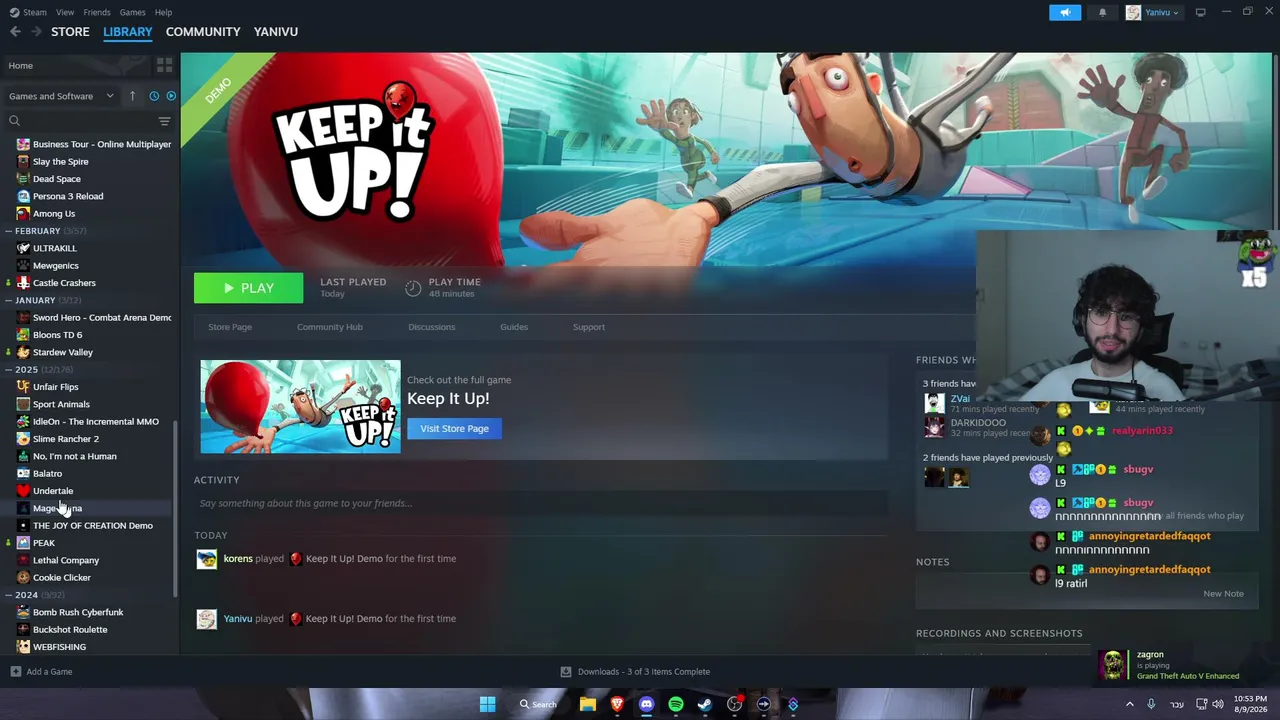Open korens' profile from the activity feed
This screenshot has height=720, width=1280.
pos(238,559)
